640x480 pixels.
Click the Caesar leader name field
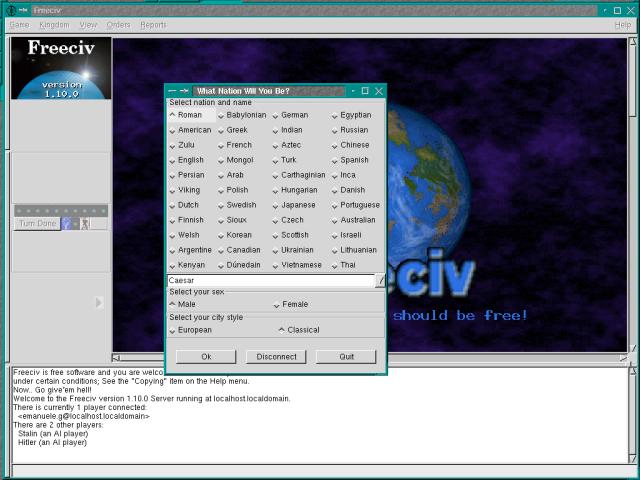tap(271, 280)
